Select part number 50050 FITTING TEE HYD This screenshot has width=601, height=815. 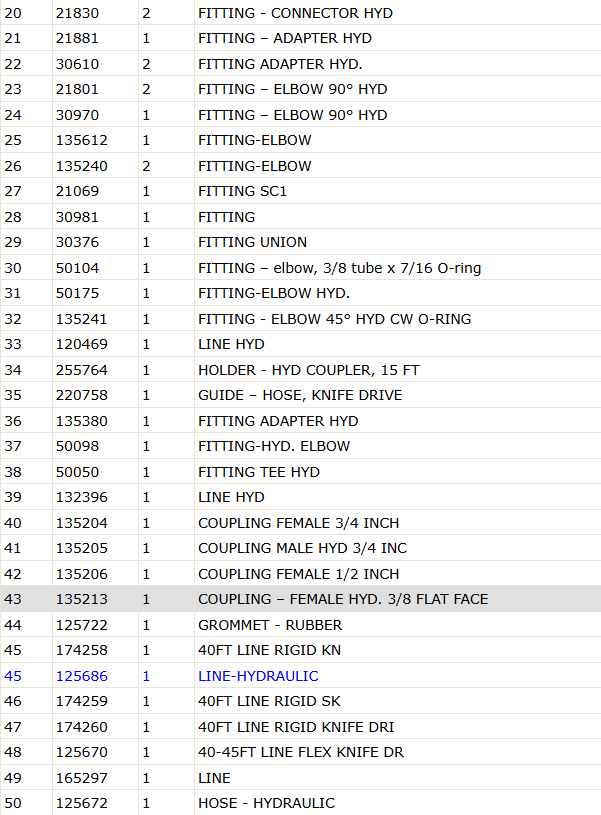pos(77,472)
